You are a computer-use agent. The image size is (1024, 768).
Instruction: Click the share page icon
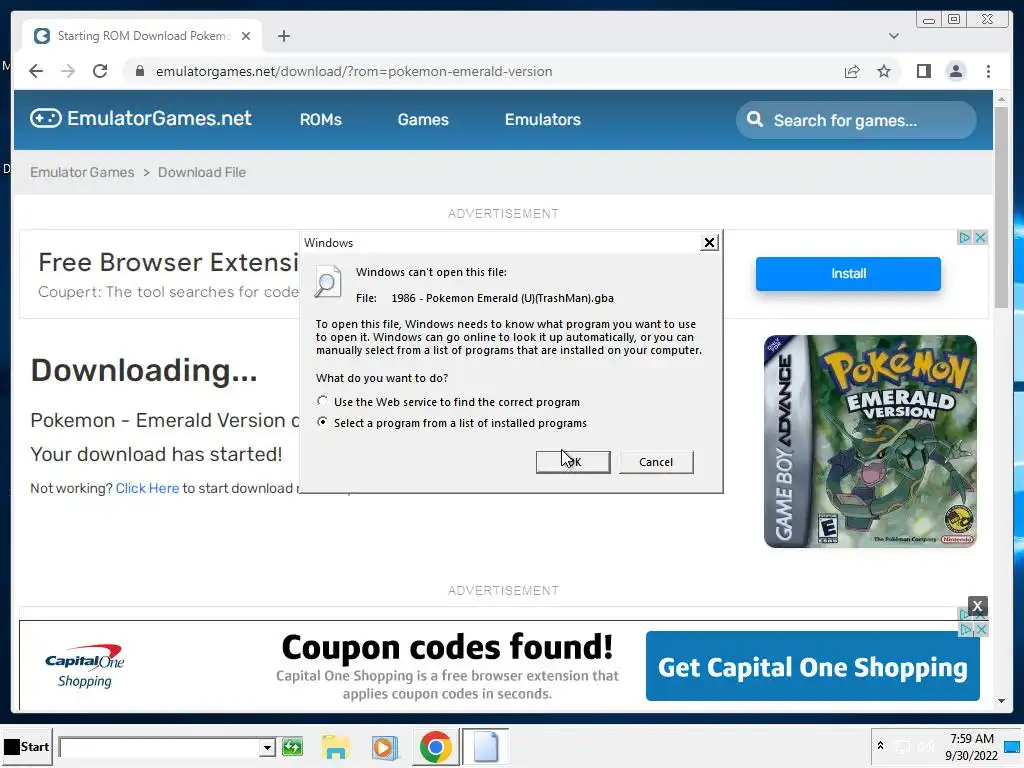852,71
